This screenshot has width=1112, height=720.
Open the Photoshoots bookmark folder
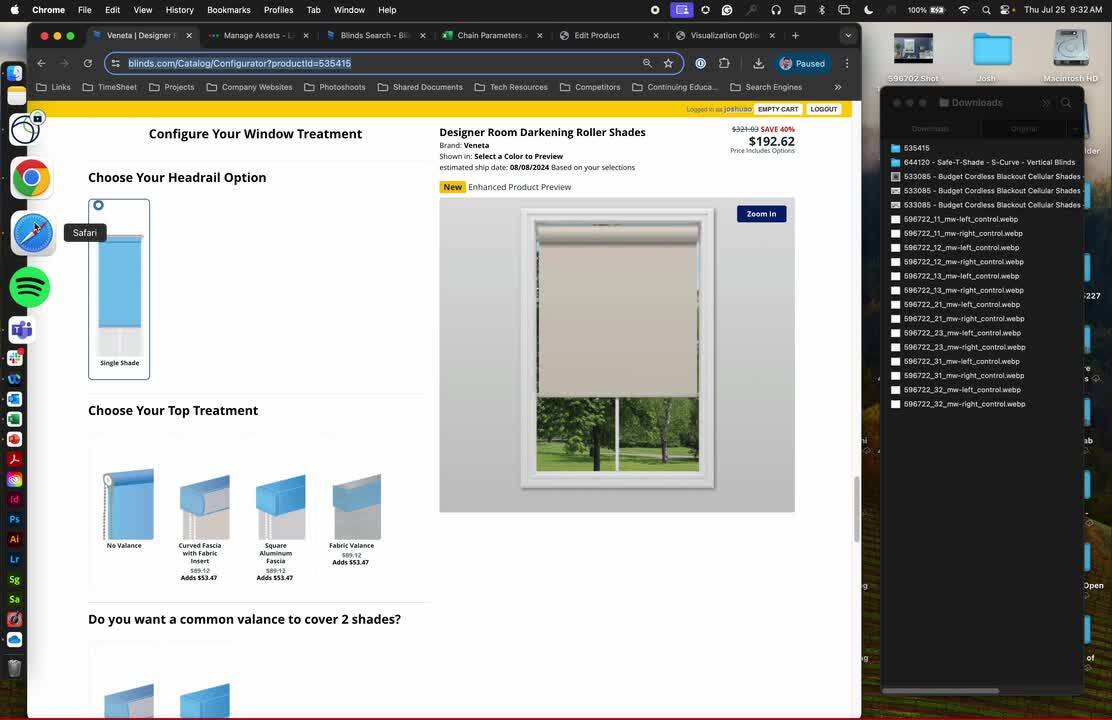point(335,87)
